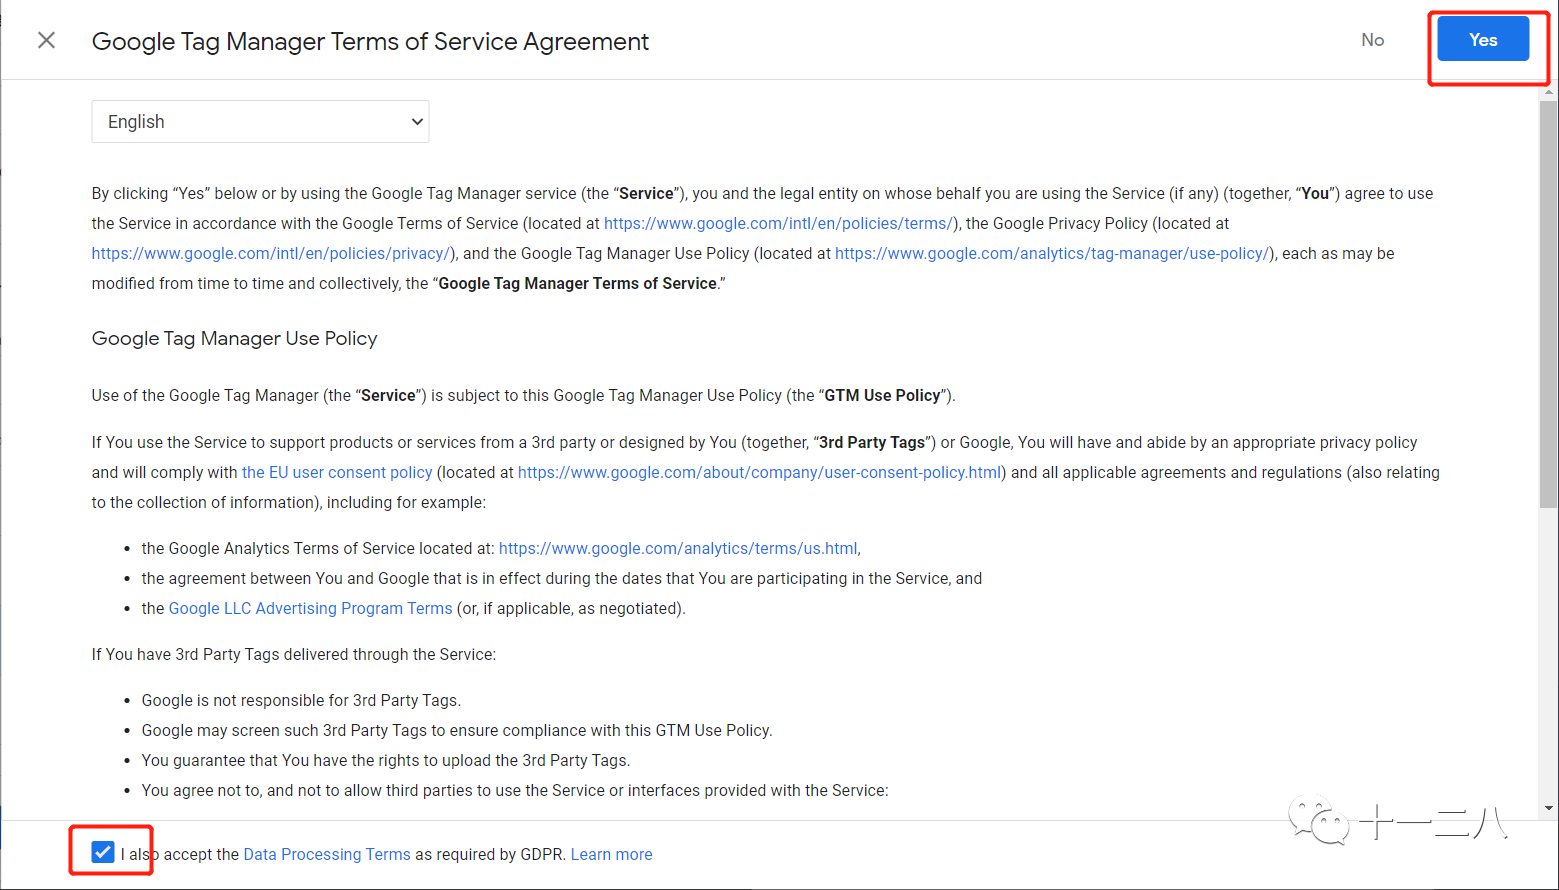Click the scrollbar down arrow
The width and height of the screenshot is (1559, 890).
coord(1549,808)
